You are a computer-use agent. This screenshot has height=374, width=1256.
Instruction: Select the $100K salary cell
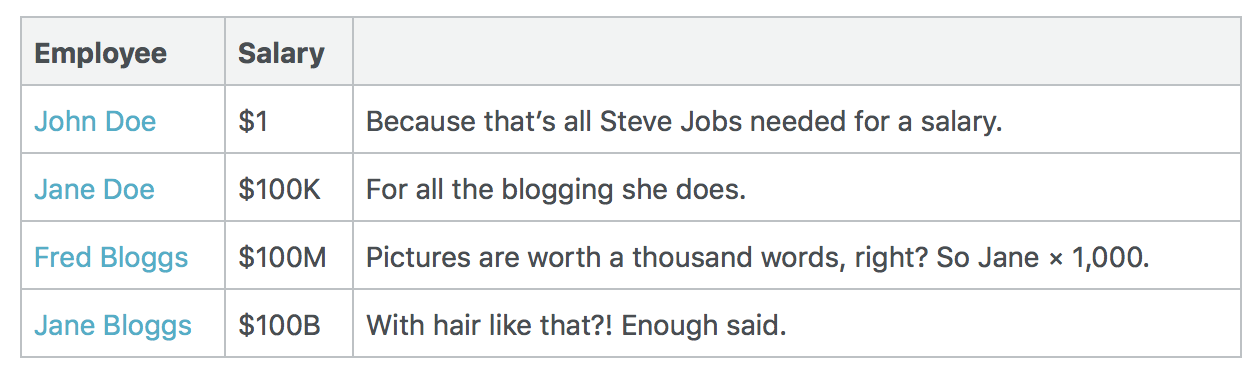point(289,189)
